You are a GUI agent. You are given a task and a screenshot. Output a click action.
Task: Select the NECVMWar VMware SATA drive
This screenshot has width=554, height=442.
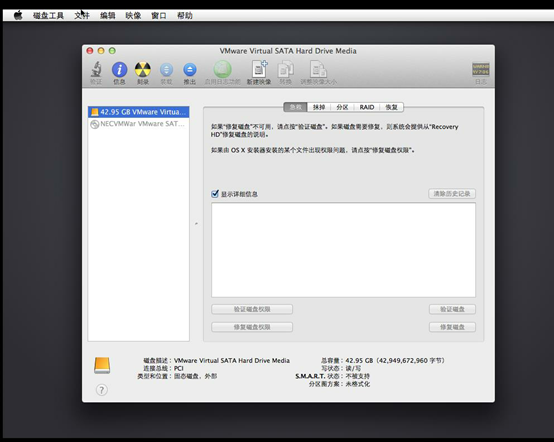click(x=138, y=124)
